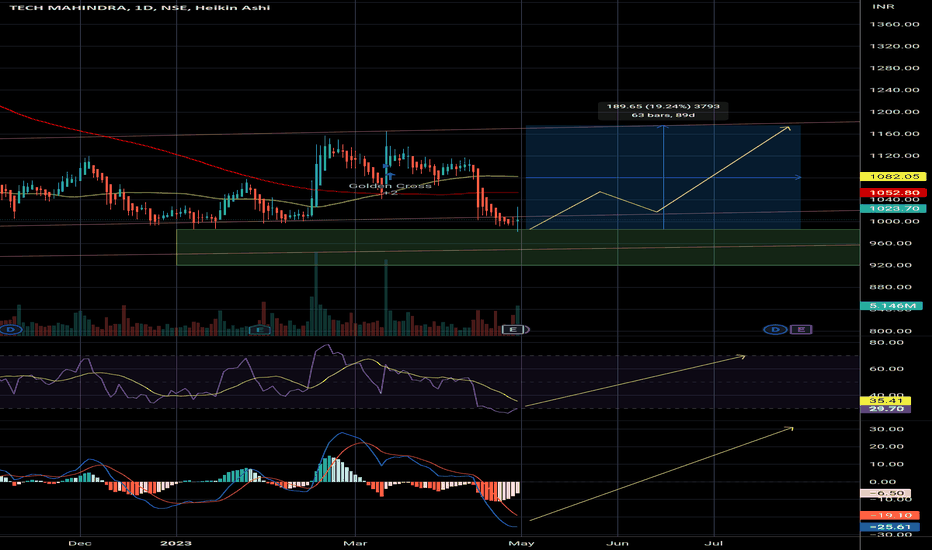Screen dimensions: 932x550
Task: Click the blue -25.61 MACD value label
Action: (890, 527)
